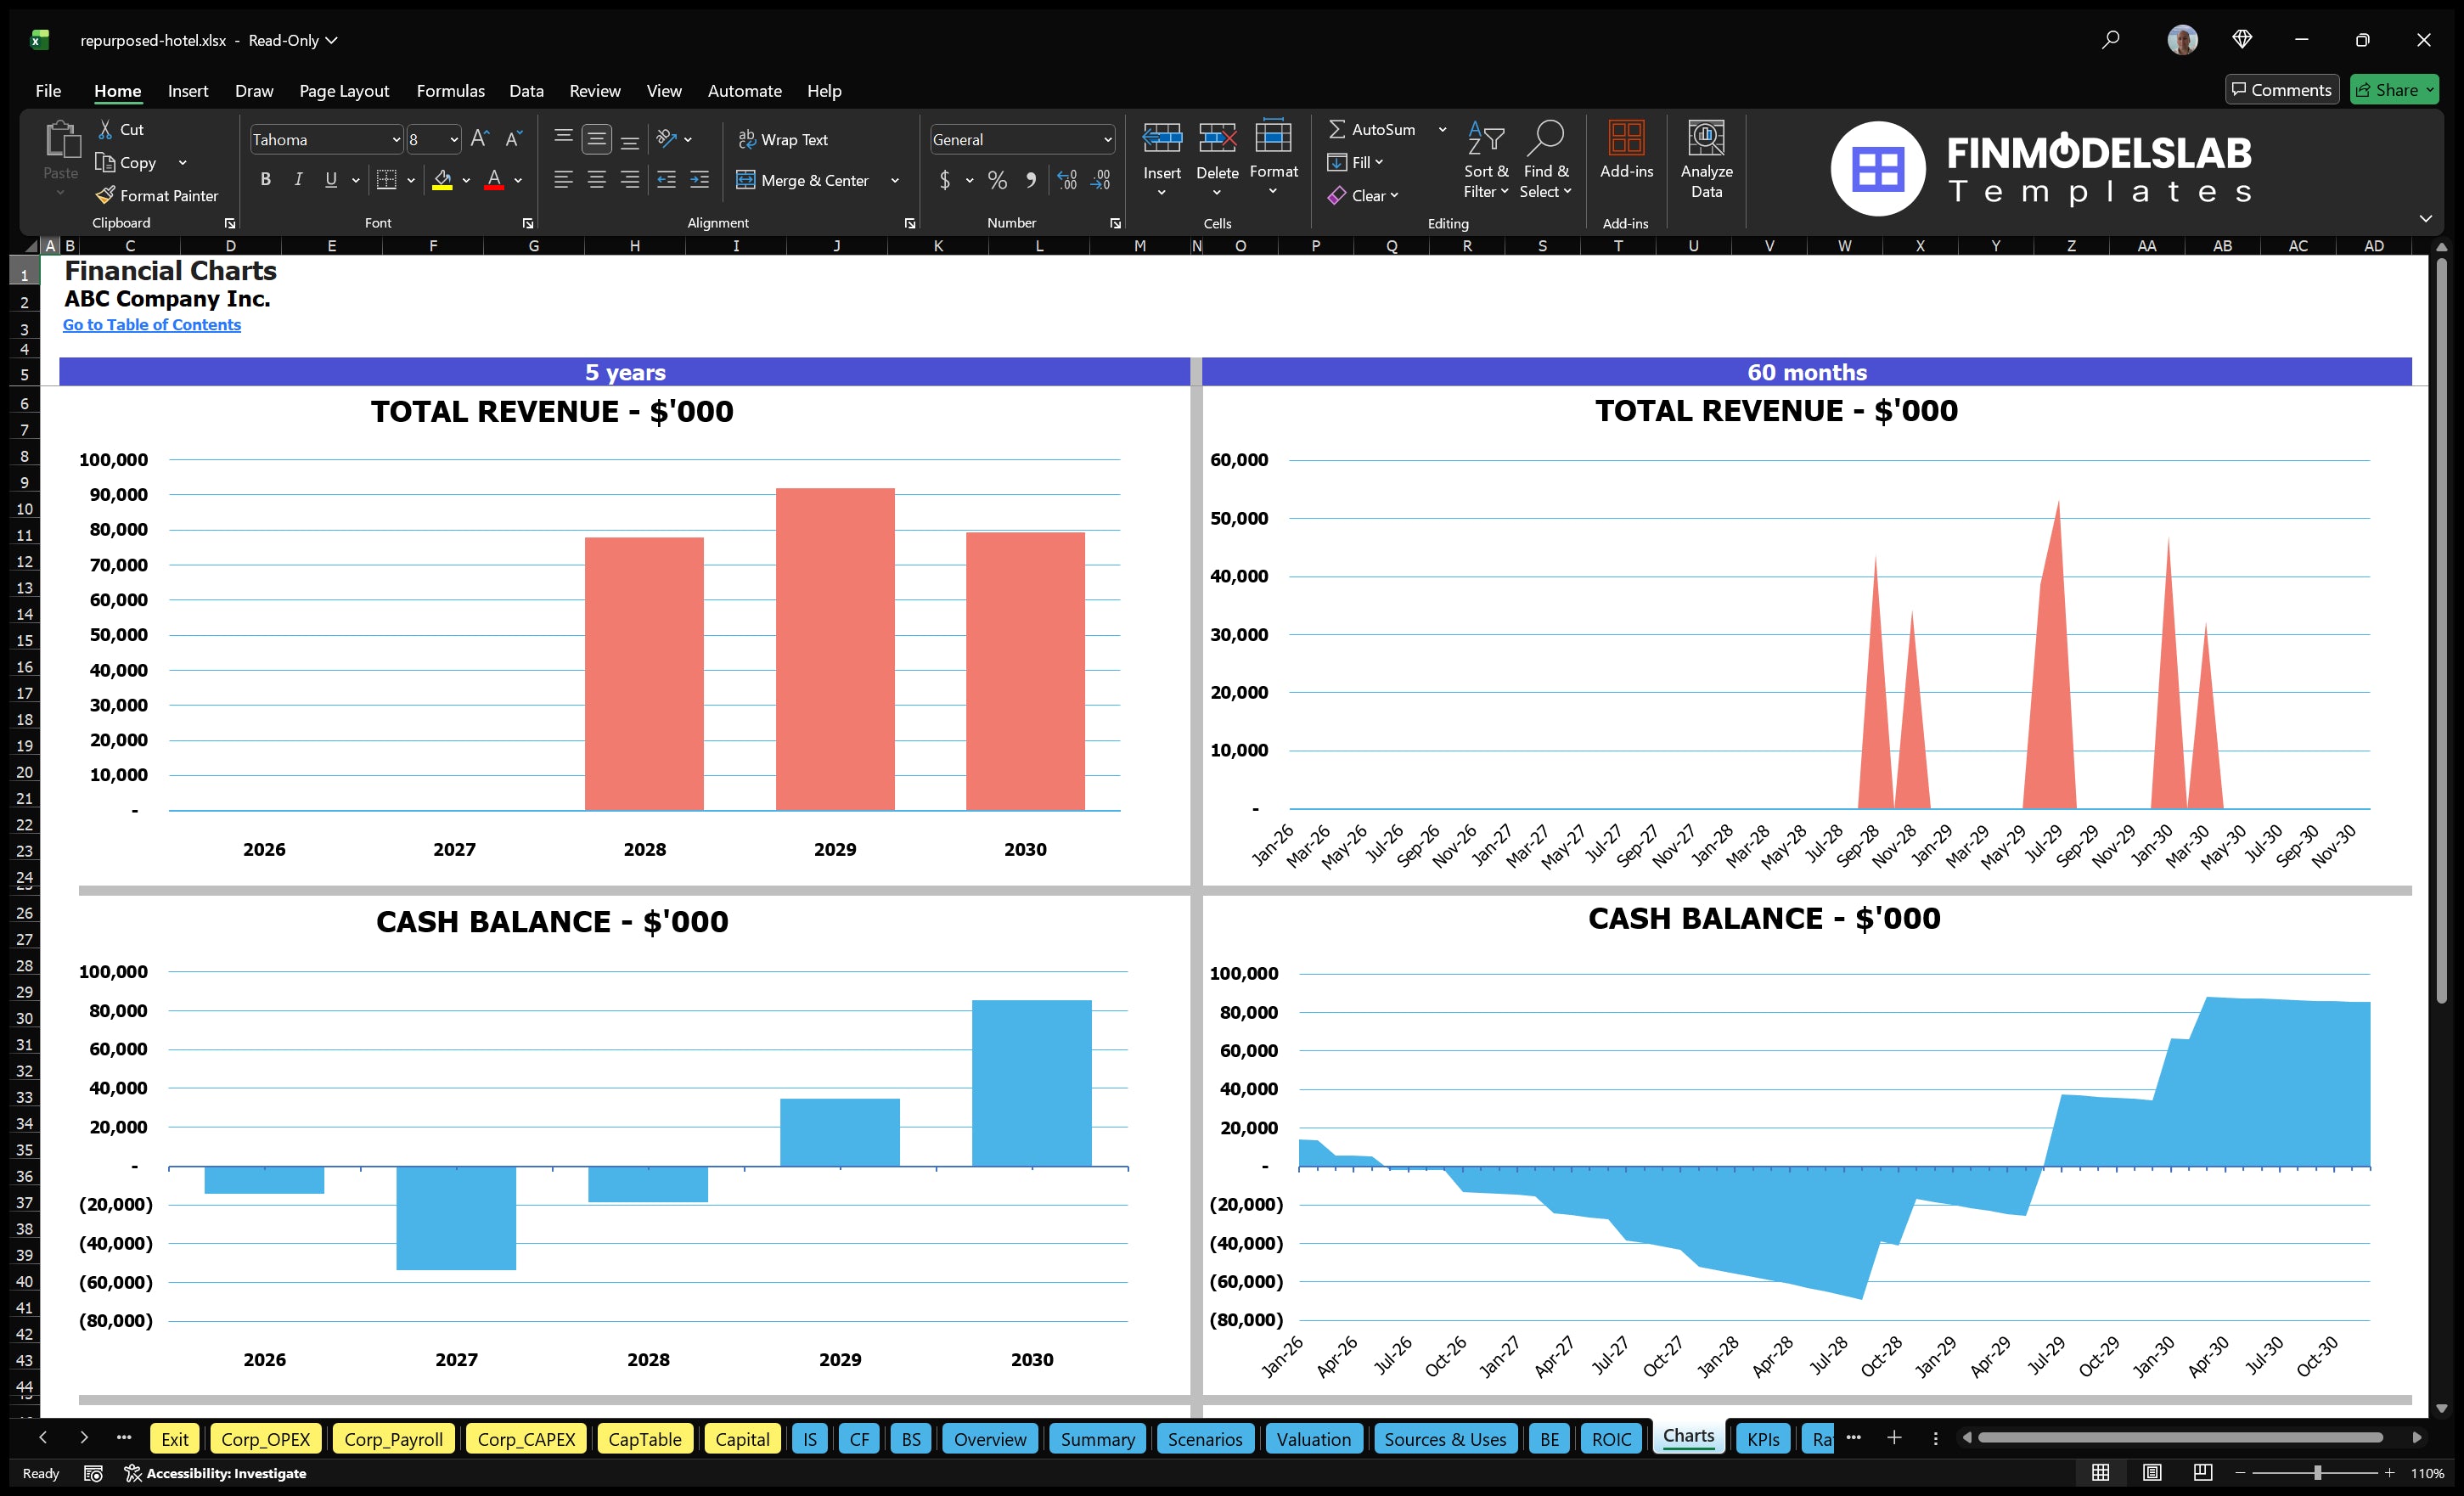Screen dimensions: 2464x1496
Task: Select the Tahoma font name field
Action: tap(320, 139)
